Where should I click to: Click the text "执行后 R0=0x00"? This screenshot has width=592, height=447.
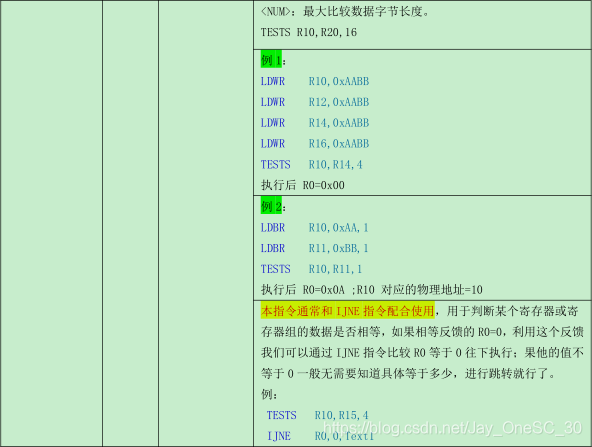coord(302,185)
